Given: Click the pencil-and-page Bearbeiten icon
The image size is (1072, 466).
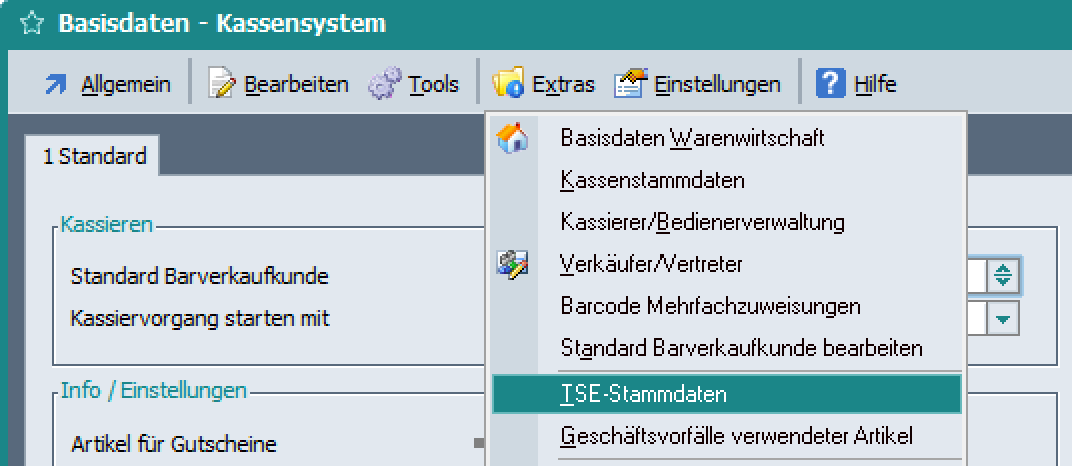Looking at the screenshot, I should (222, 85).
